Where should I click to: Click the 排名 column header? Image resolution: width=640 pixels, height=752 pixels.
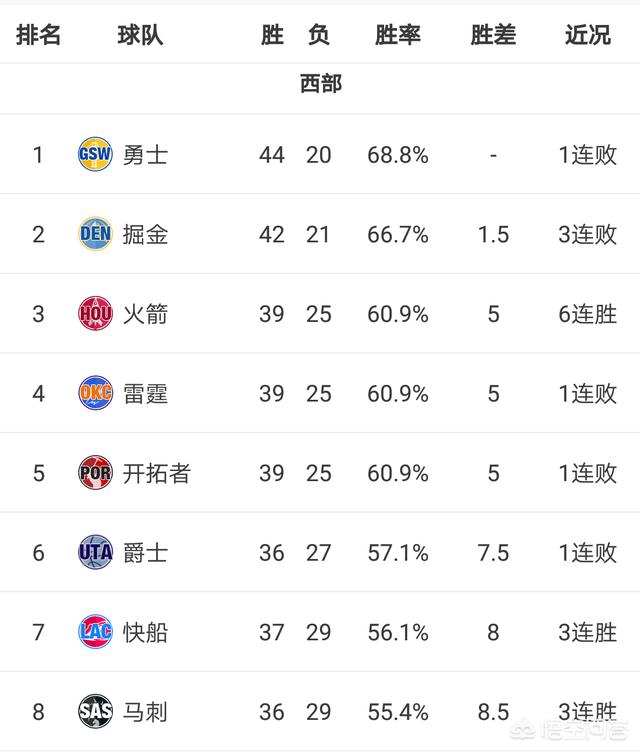point(38,35)
